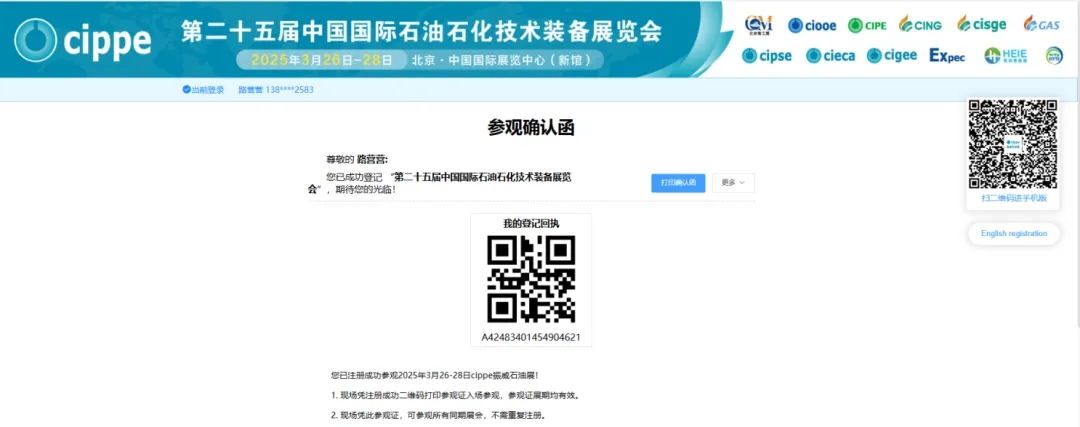The height and width of the screenshot is (427, 1080).
Task: Click the 当前登录 label
Action: (207, 90)
